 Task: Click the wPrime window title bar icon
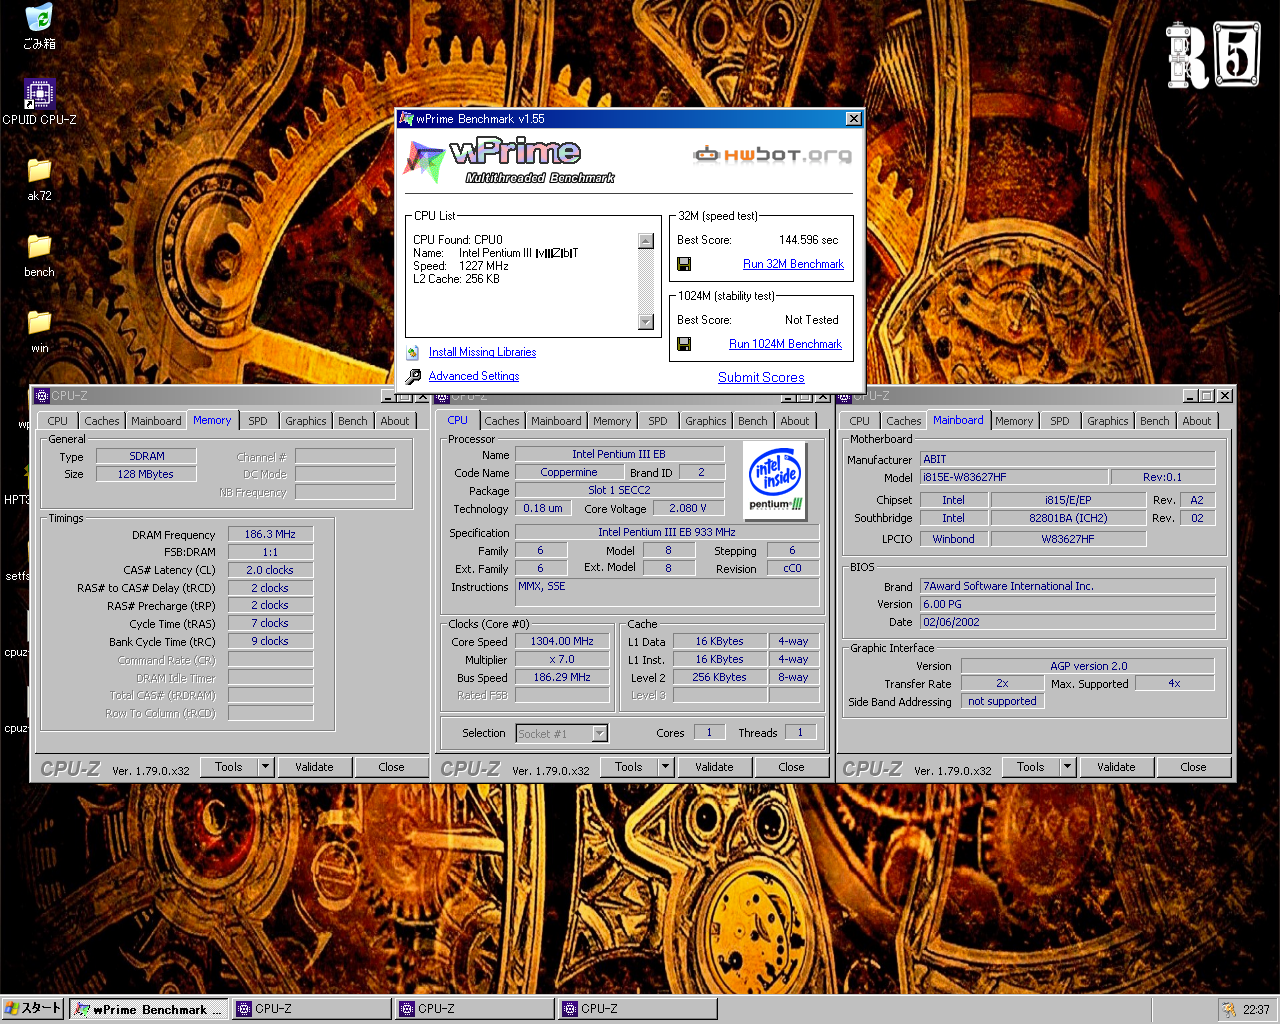tap(406, 118)
